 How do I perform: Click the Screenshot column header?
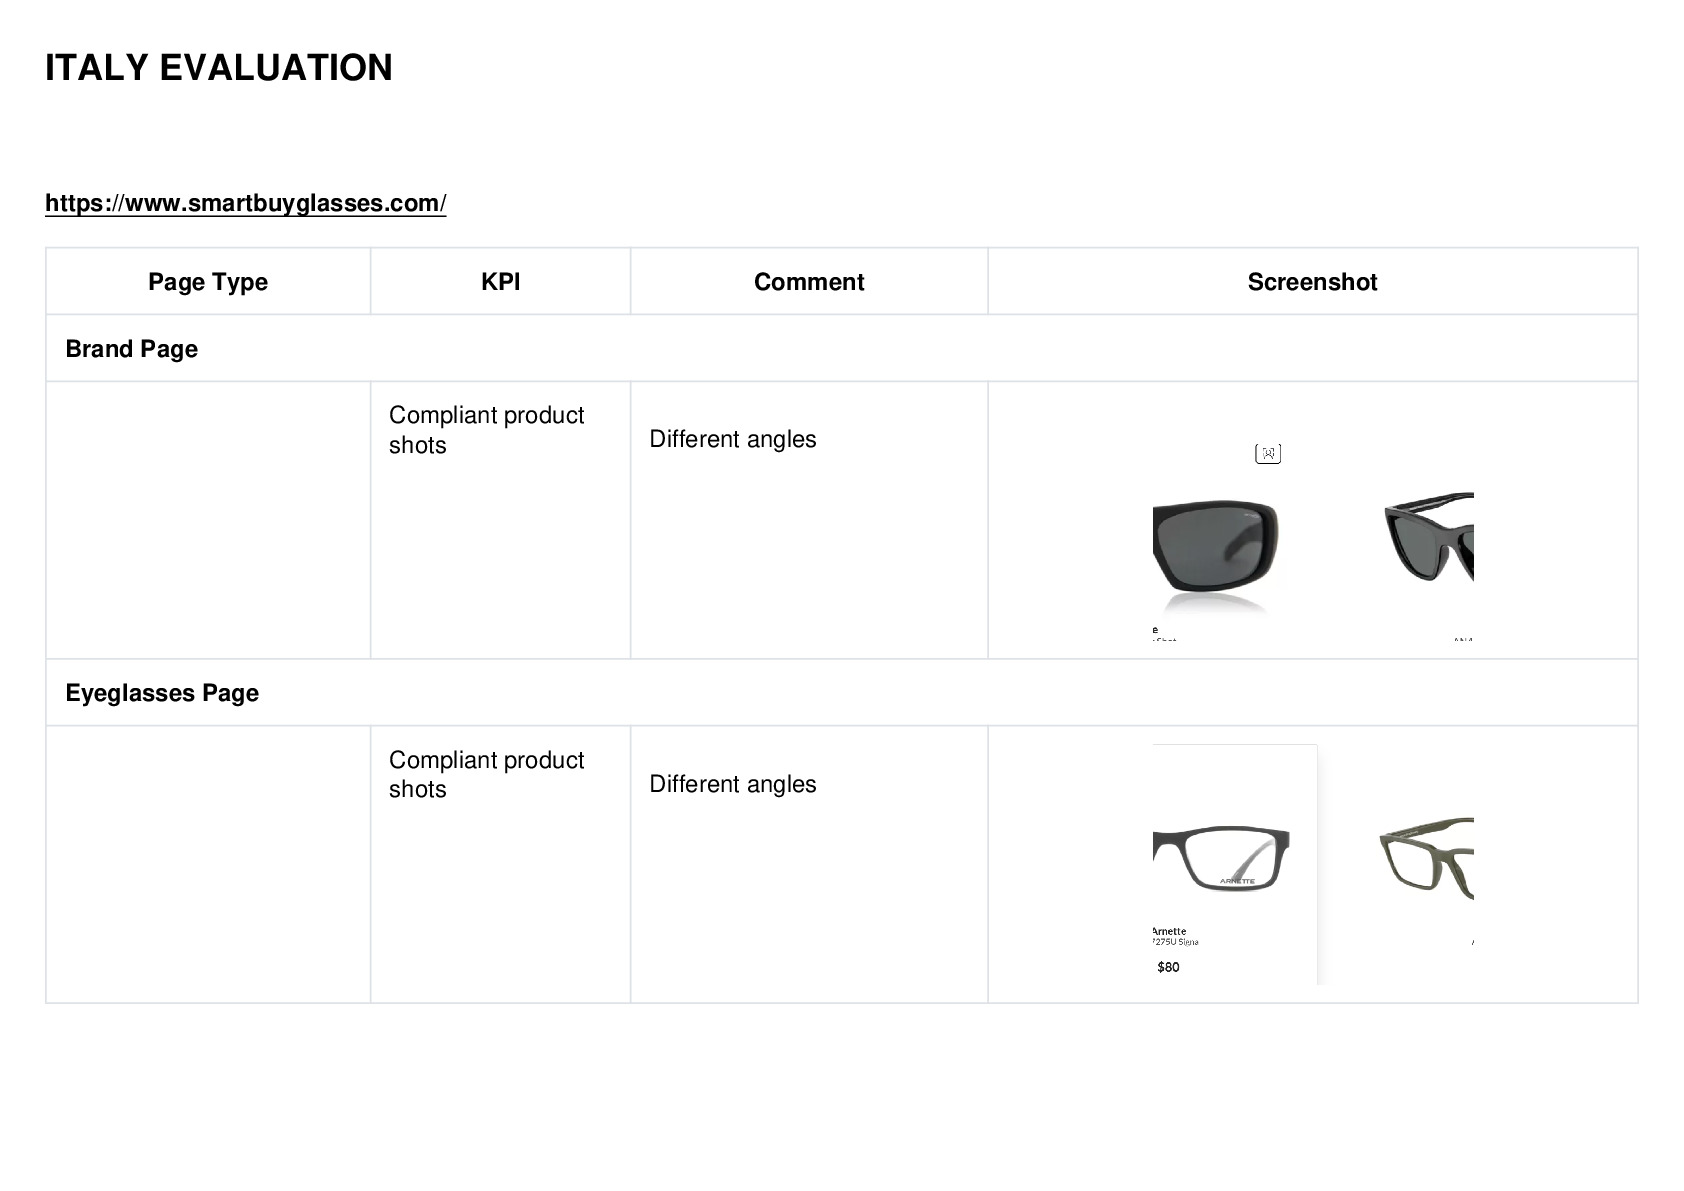1312,282
